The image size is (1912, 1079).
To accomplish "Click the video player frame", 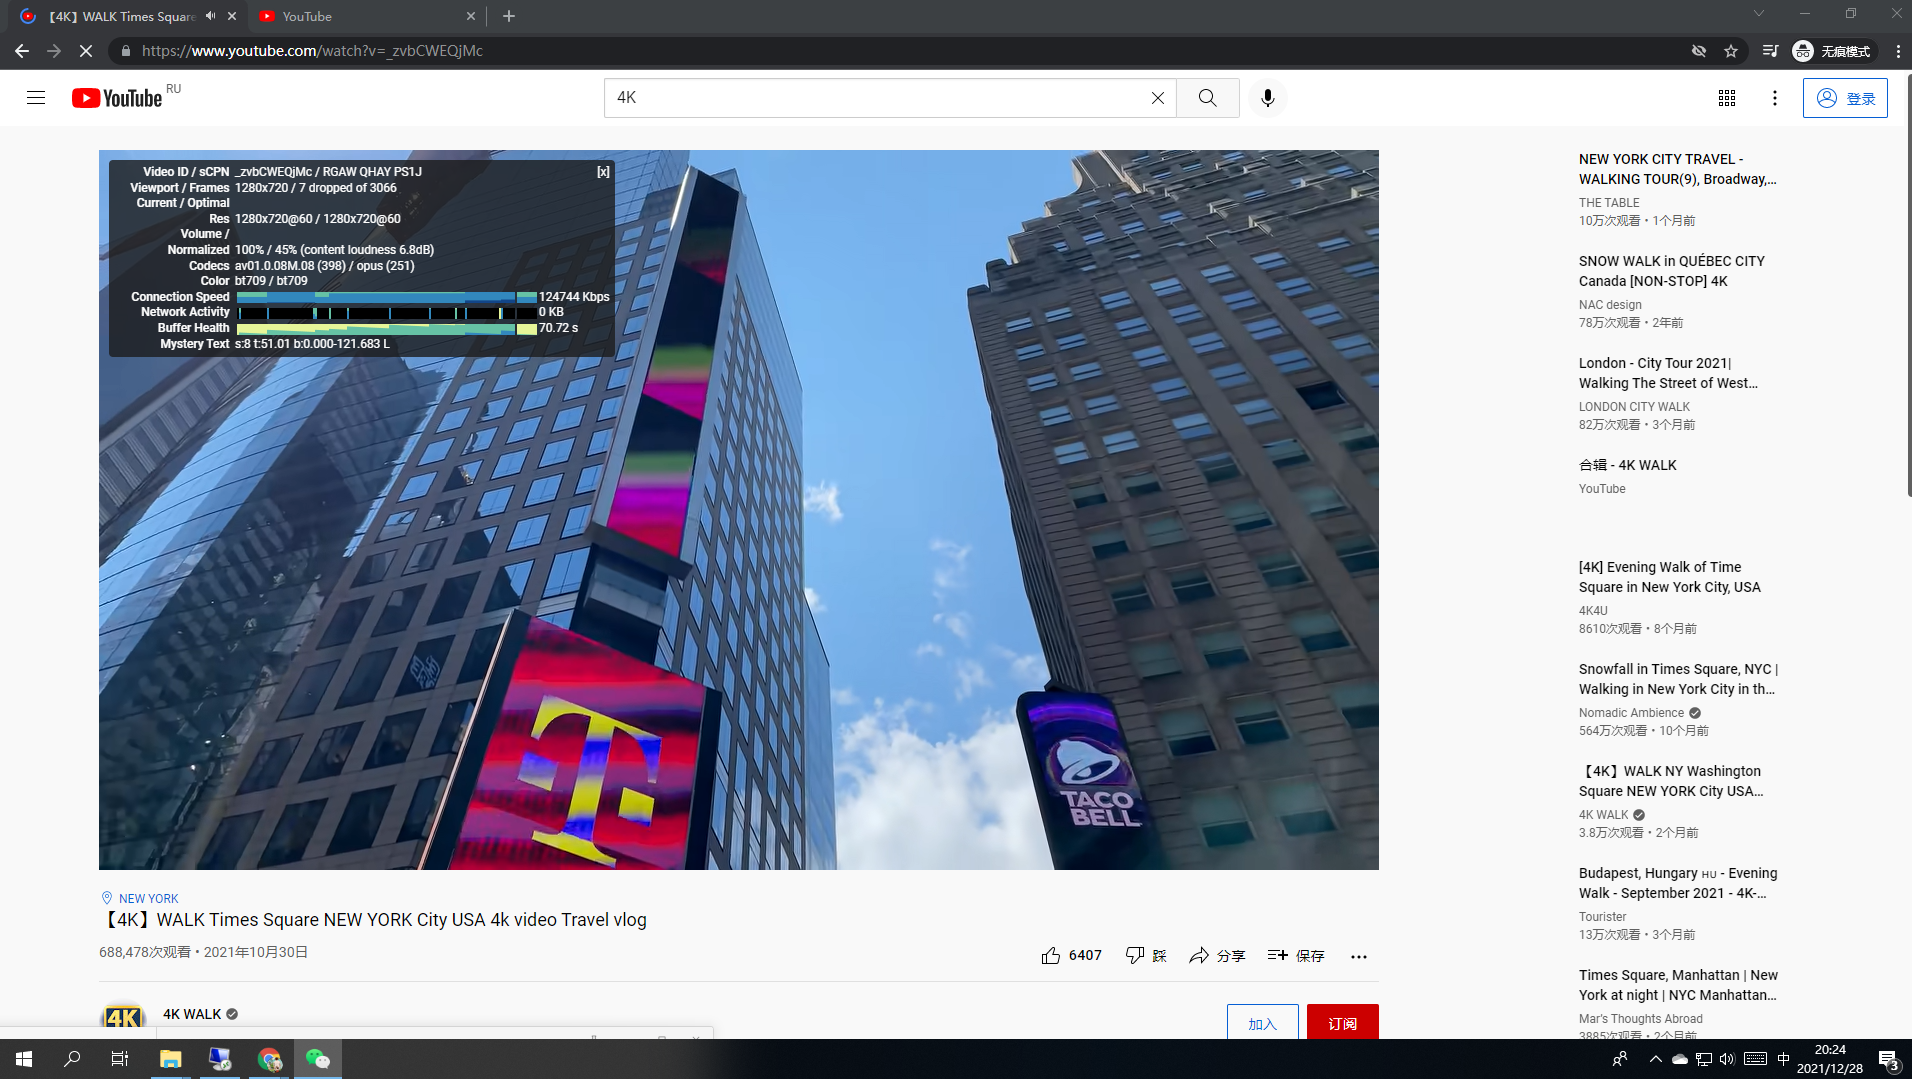I will (738, 510).
